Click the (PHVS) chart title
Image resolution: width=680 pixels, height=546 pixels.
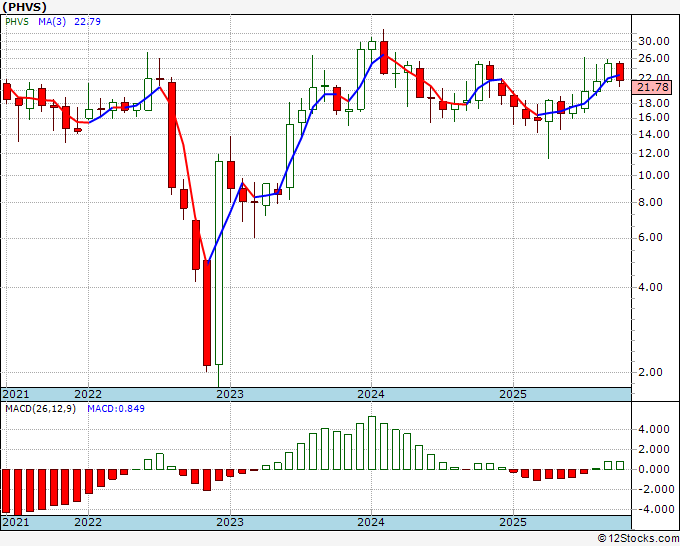click(x=24, y=7)
